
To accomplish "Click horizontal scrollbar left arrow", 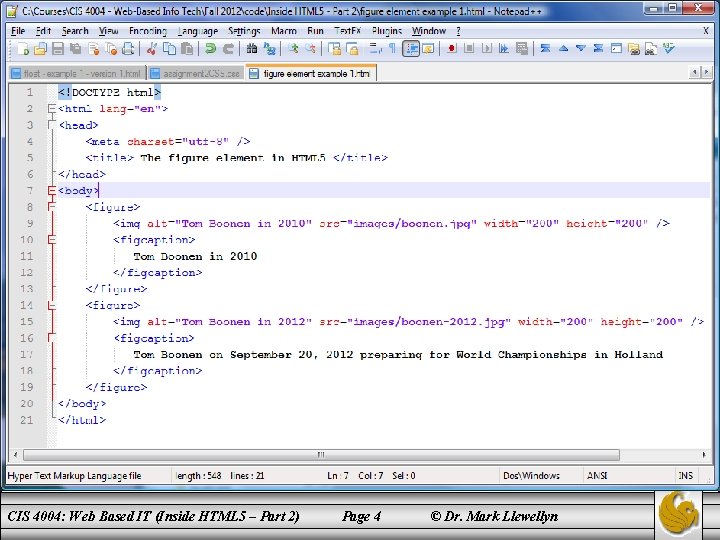I will [16, 455].
